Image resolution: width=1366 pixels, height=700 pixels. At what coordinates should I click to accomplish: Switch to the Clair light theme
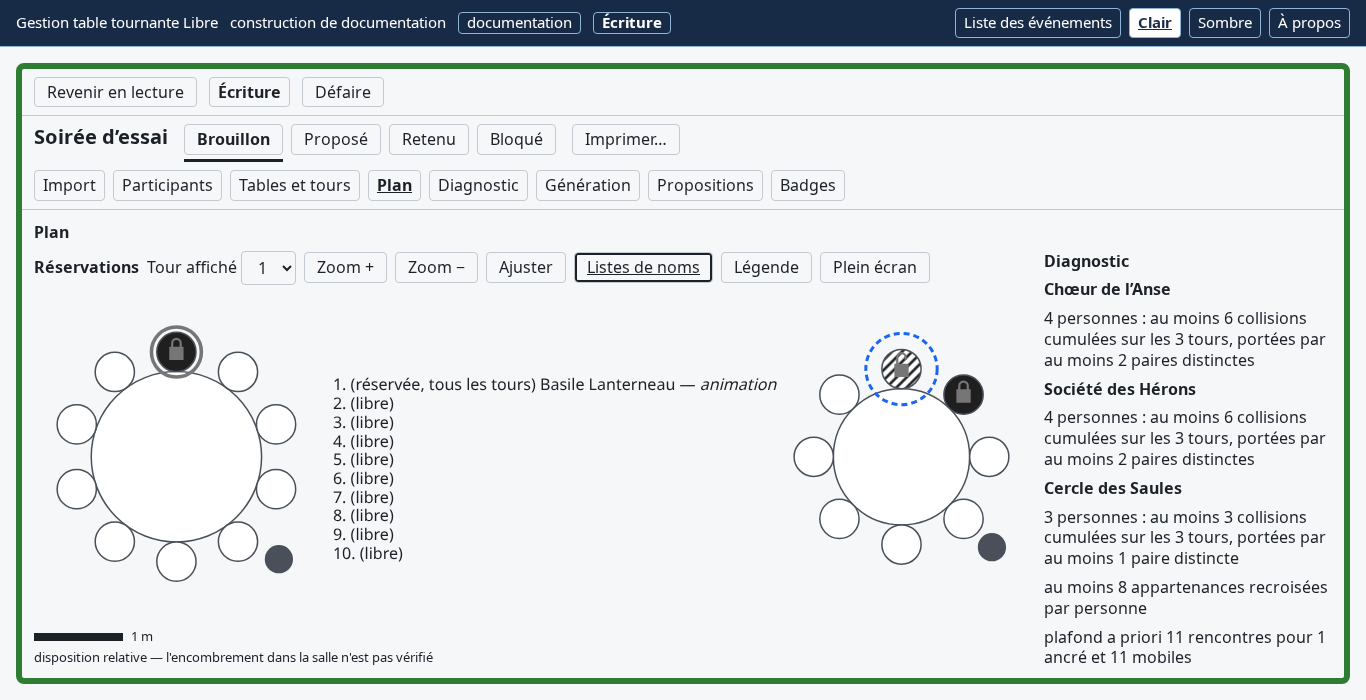pyautogui.click(x=1155, y=23)
